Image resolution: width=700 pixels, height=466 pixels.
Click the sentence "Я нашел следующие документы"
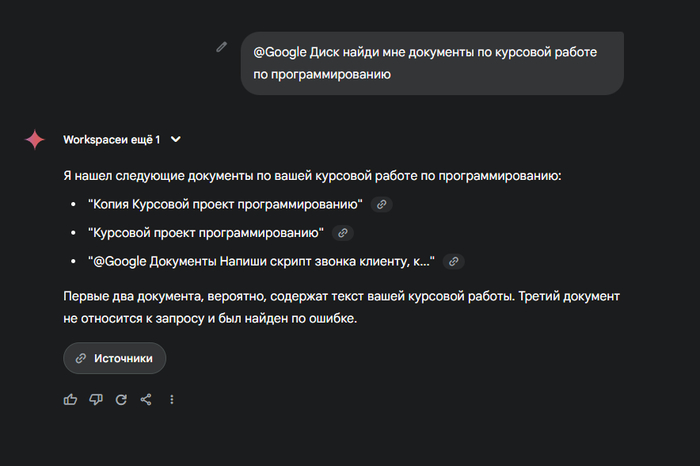[312, 176]
